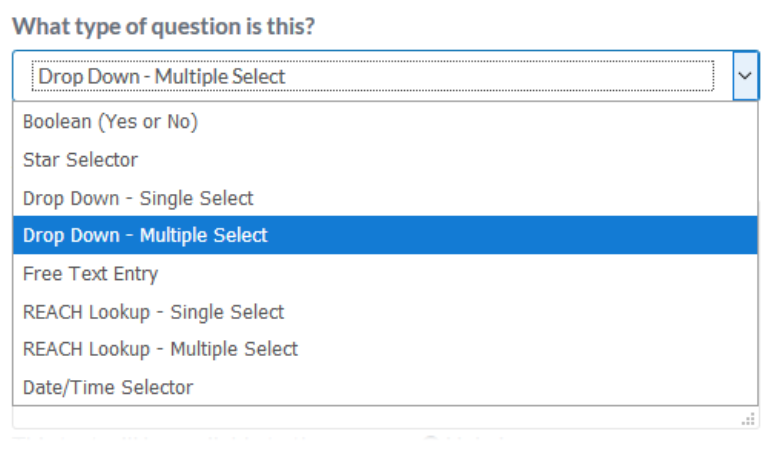The image size is (777, 453).
Task: Set question type to yes/no Boolean
Action: tap(110, 122)
